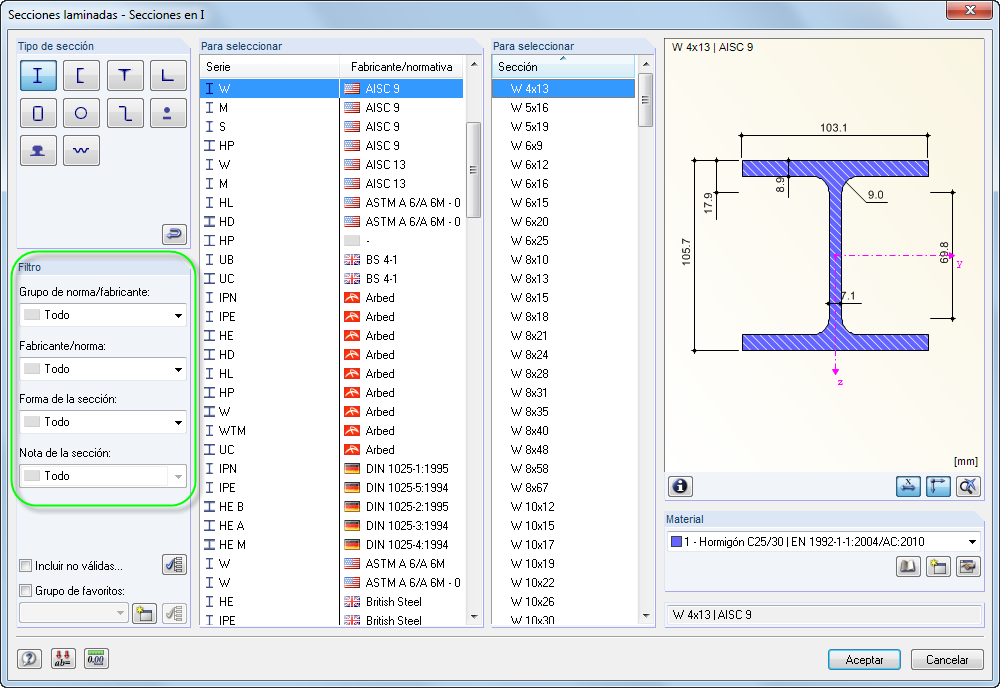This screenshot has height=688, width=1000.
Task: Select series HE British Steel
Action: coord(332,602)
